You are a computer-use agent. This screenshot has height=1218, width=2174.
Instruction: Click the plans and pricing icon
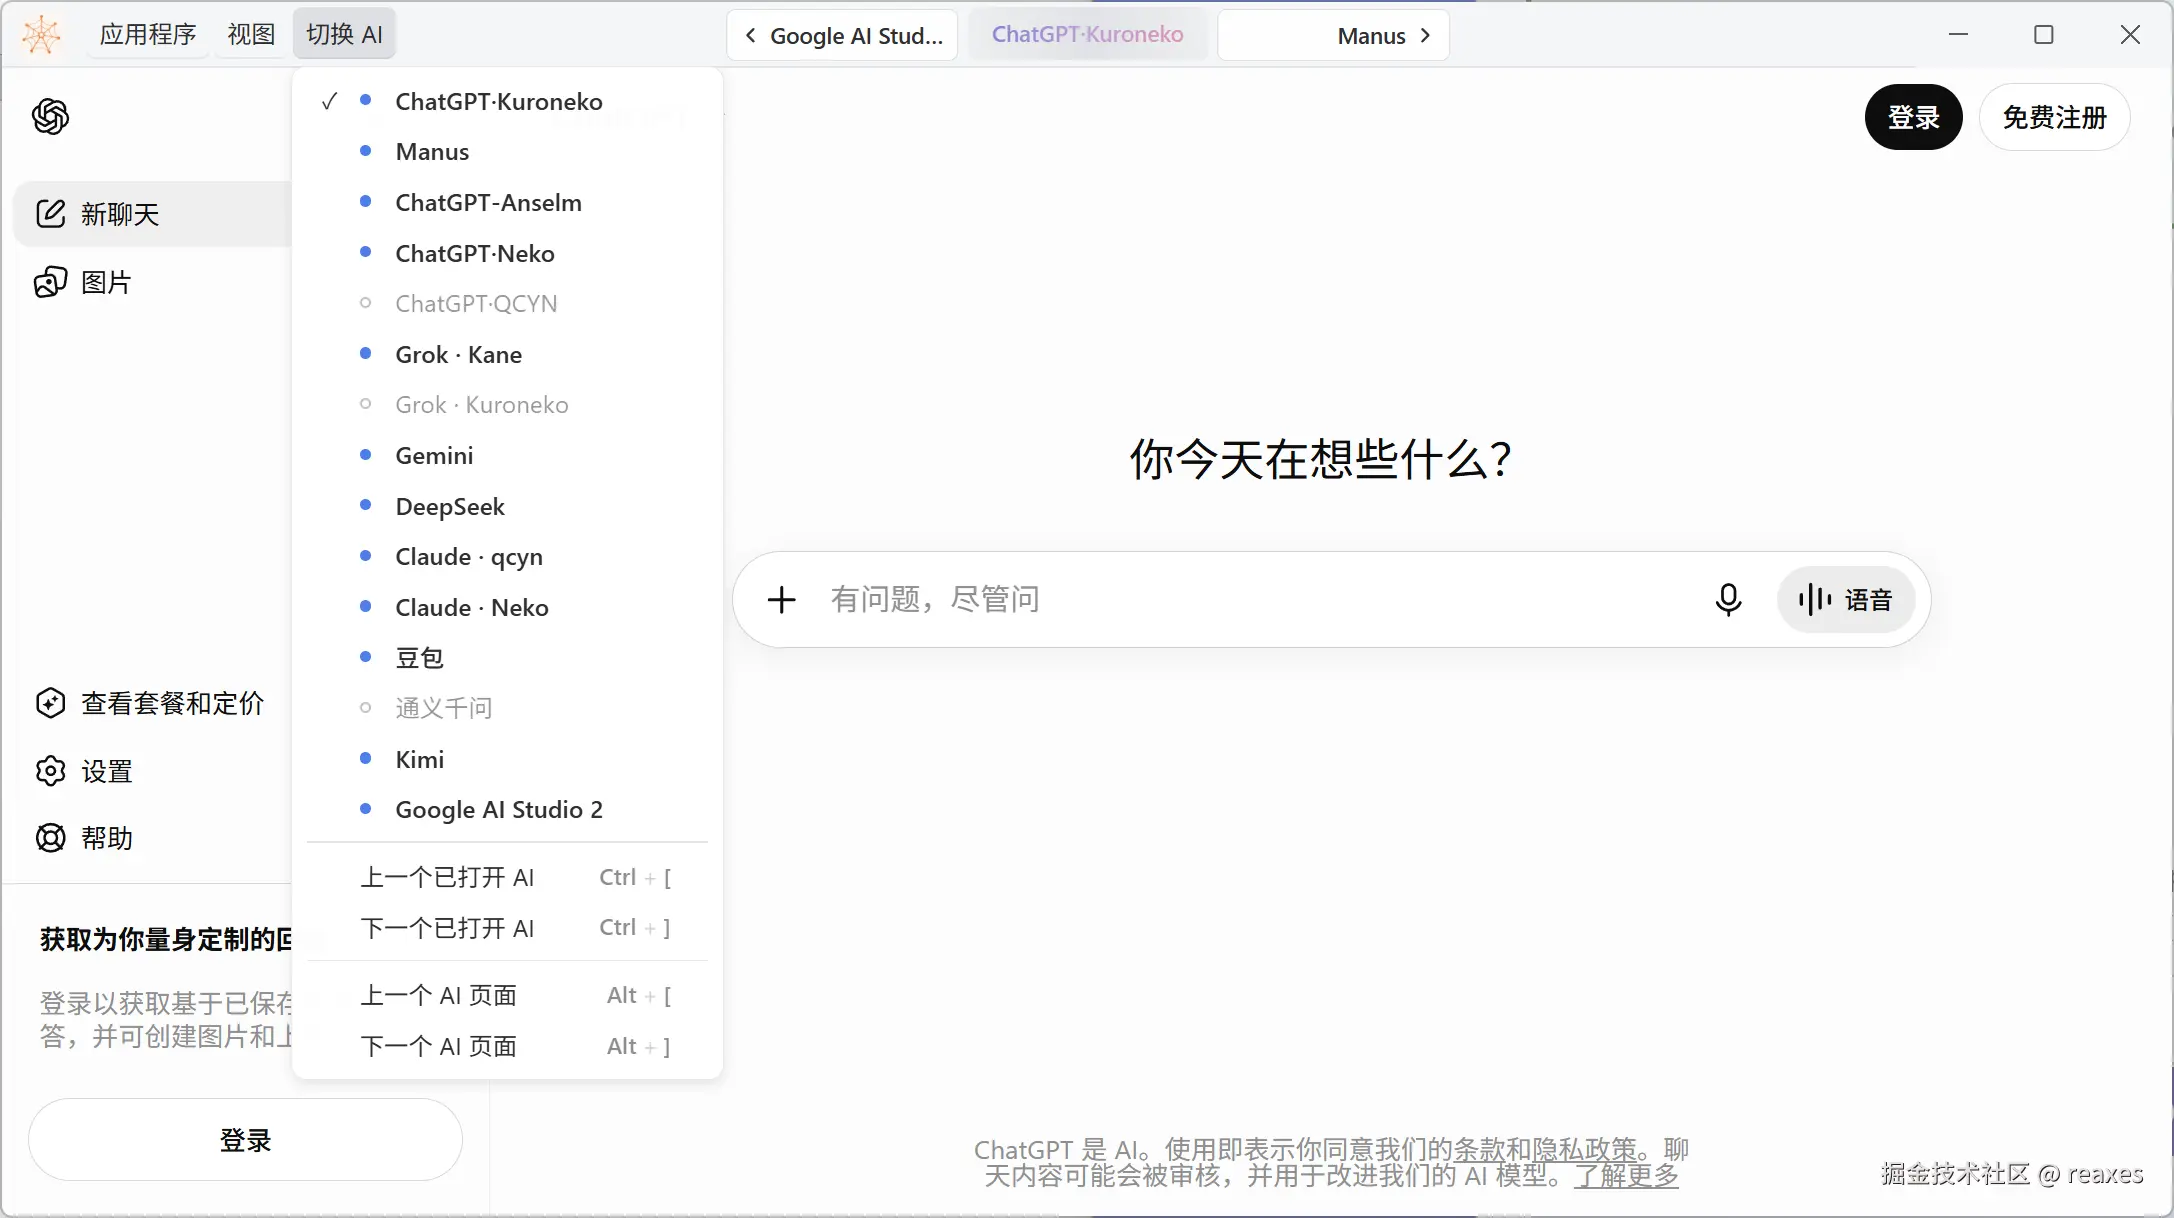[x=51, y=703]
